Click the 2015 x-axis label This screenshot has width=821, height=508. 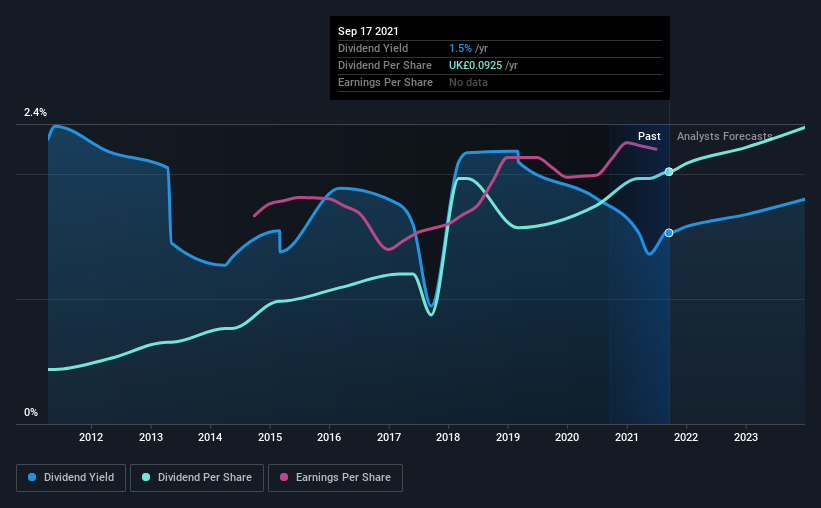tap(270, 437)
